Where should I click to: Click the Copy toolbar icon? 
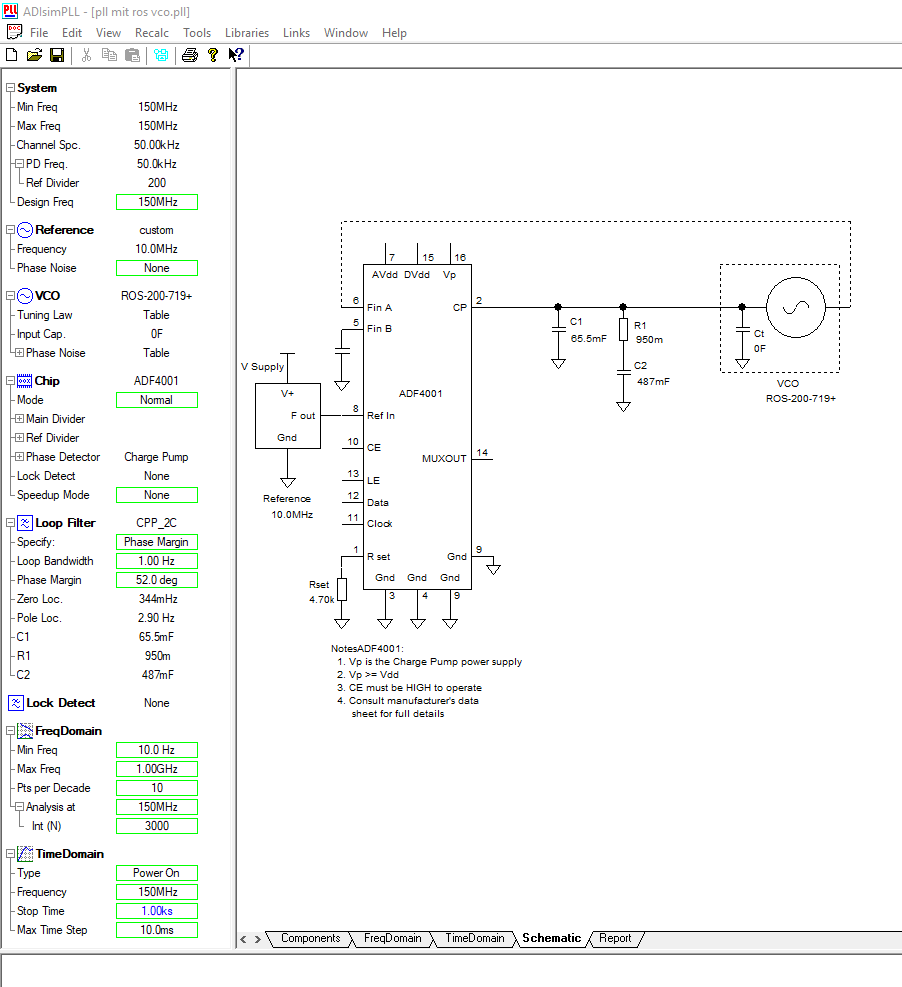(109, 55)
